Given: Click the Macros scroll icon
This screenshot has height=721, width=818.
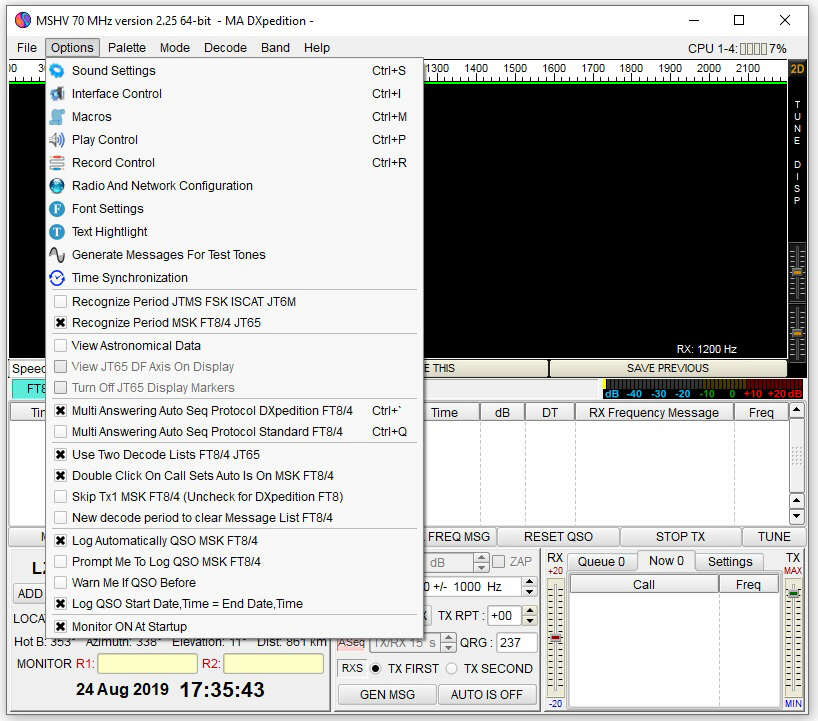Looking at the screenshot, I should [x=57, y=117].
